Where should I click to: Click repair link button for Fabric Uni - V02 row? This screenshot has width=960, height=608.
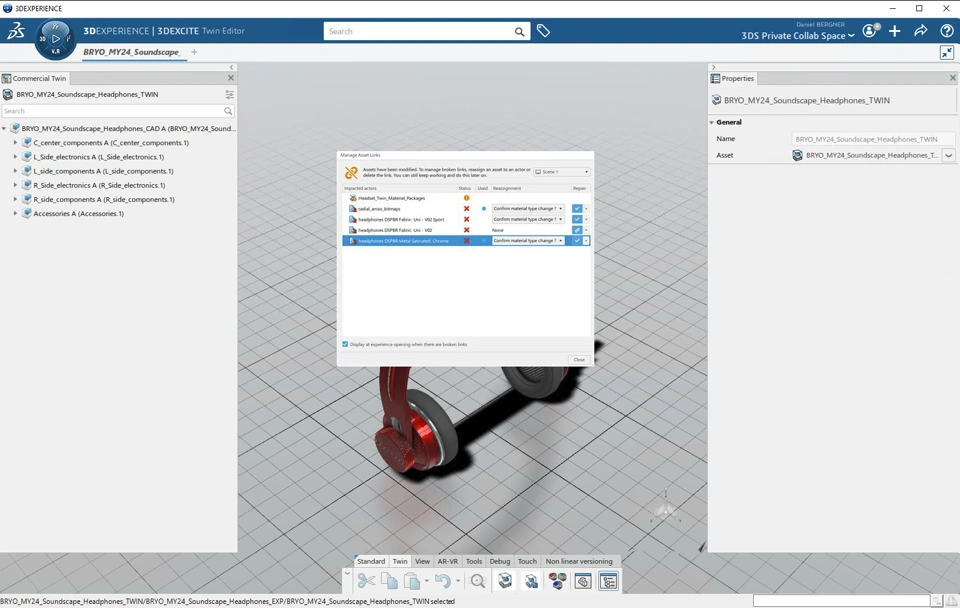coord(577,230)
